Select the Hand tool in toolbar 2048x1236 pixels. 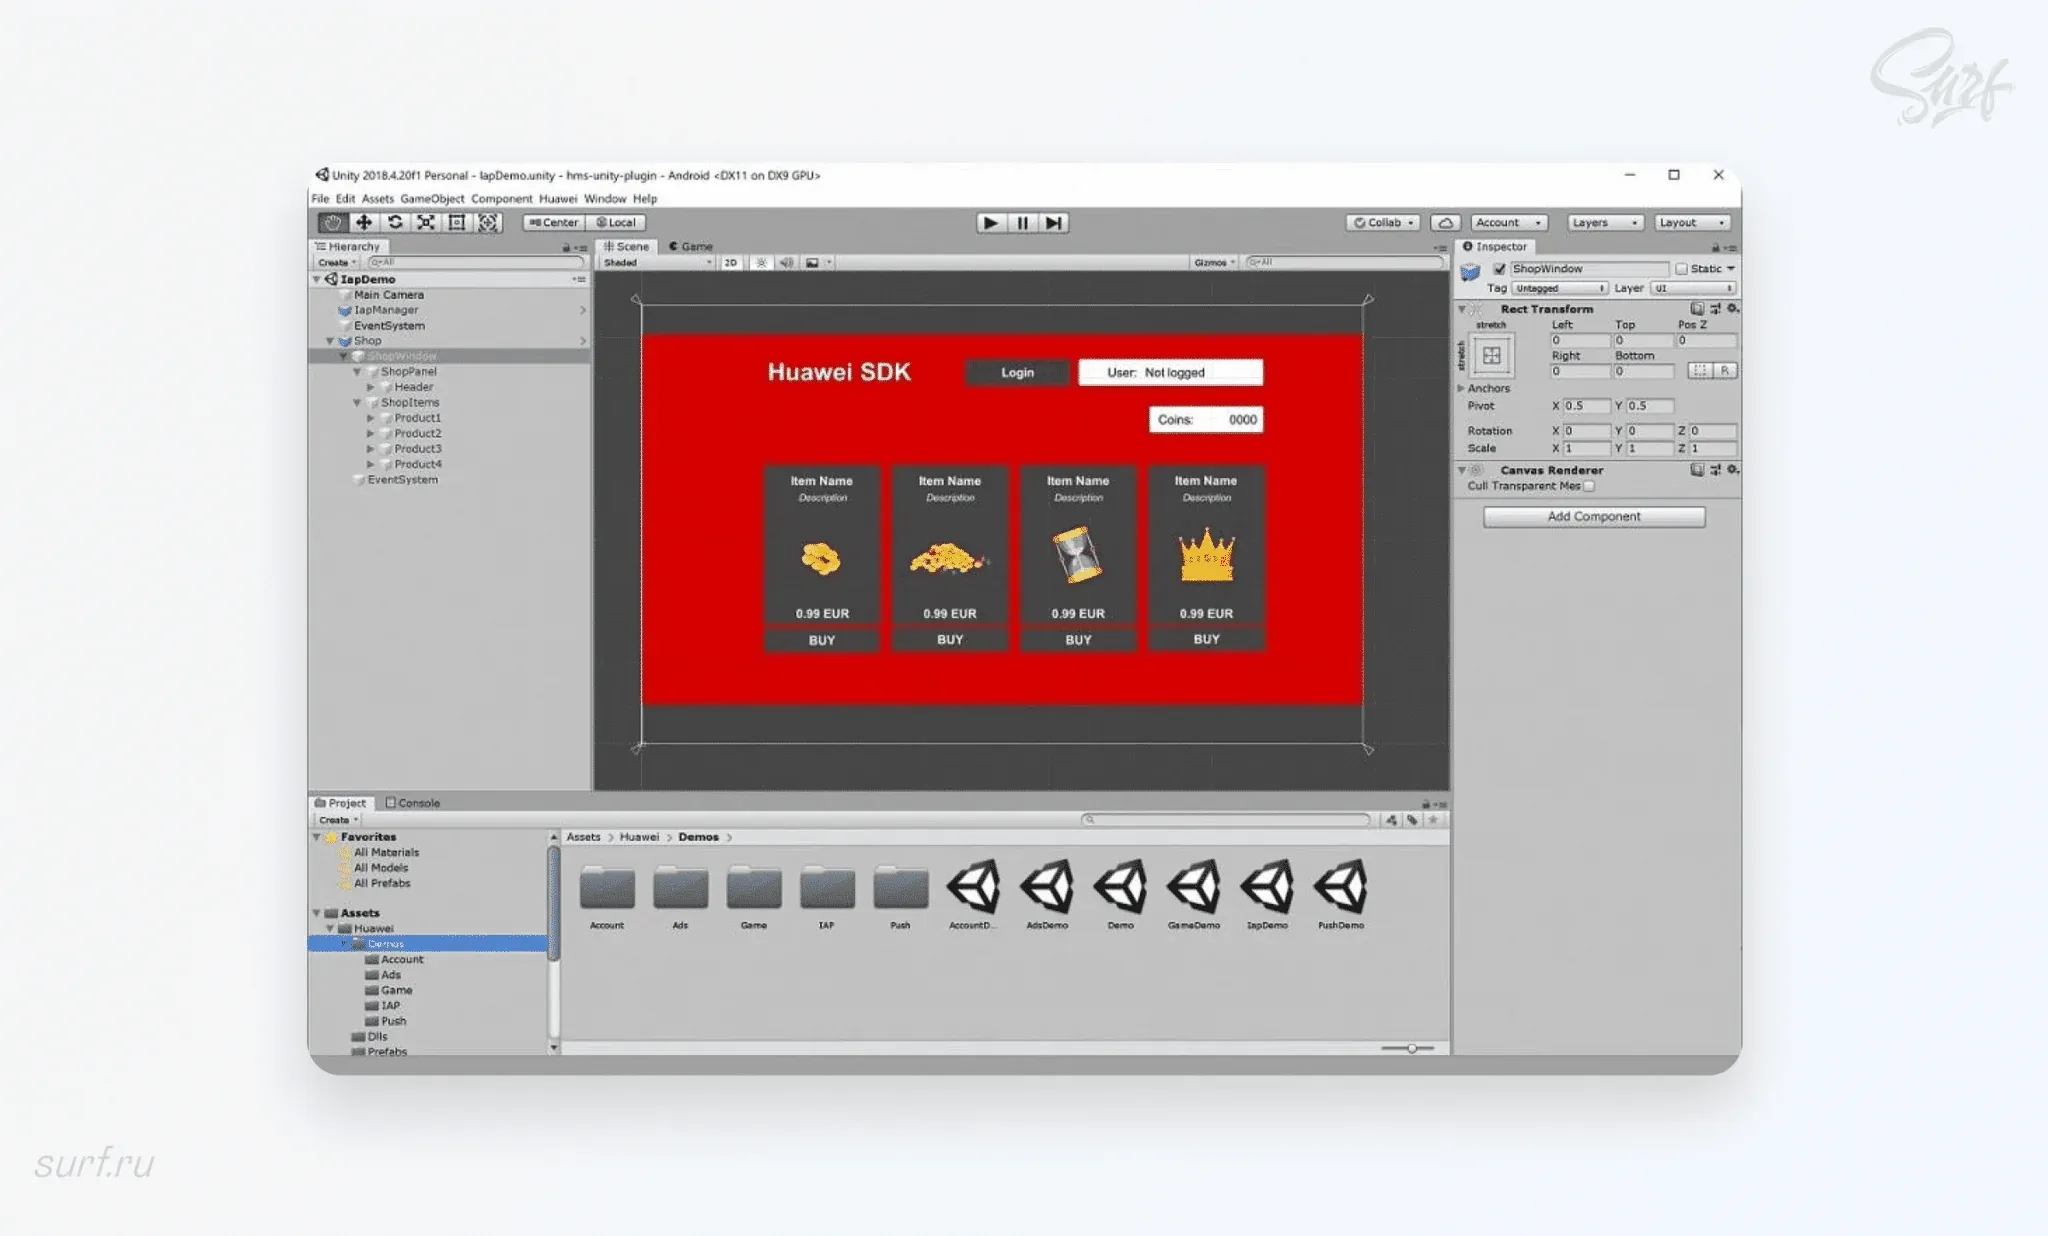point(333,223)
